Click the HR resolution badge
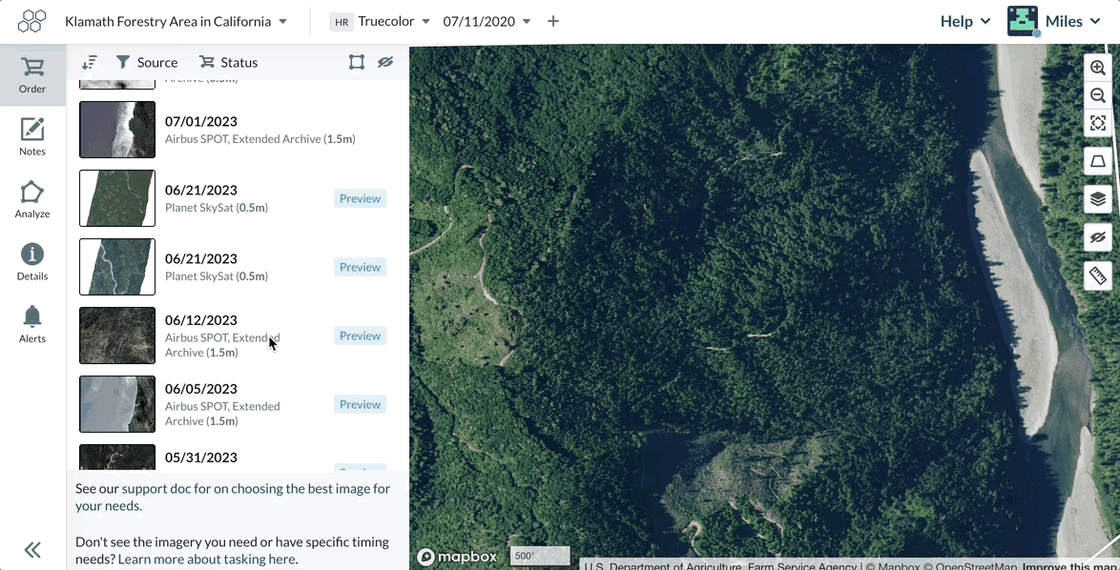 [341, 22]
